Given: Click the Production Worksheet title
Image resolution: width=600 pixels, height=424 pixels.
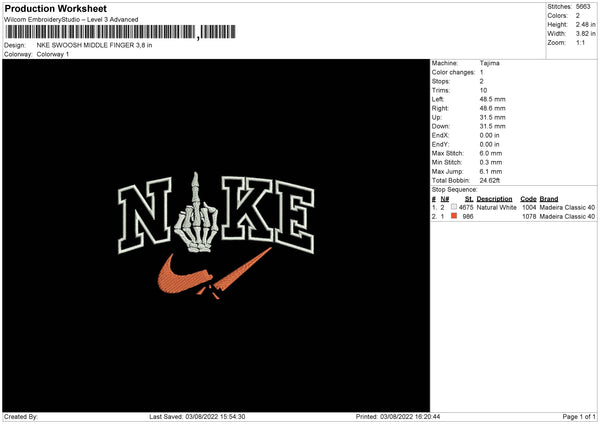Looking at the screenshot, I should tap(55, 8).
